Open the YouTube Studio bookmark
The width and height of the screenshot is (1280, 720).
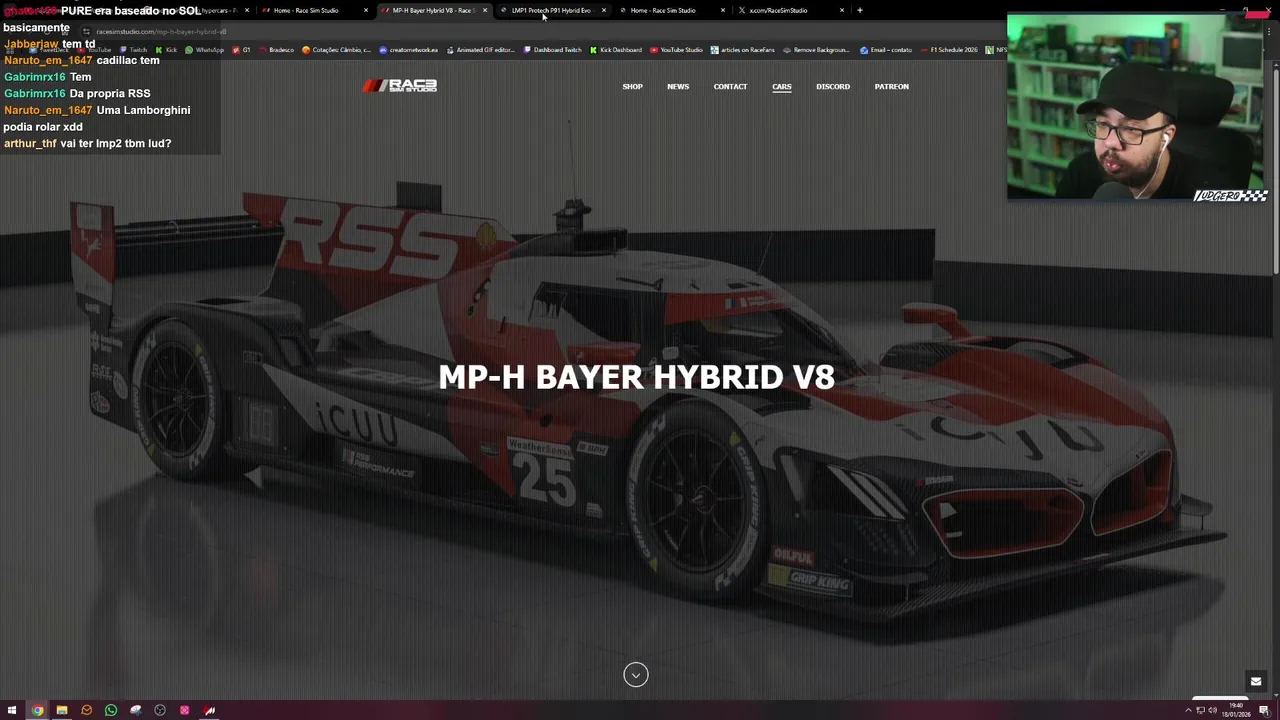pyautogui.click(x=676, y=50)
